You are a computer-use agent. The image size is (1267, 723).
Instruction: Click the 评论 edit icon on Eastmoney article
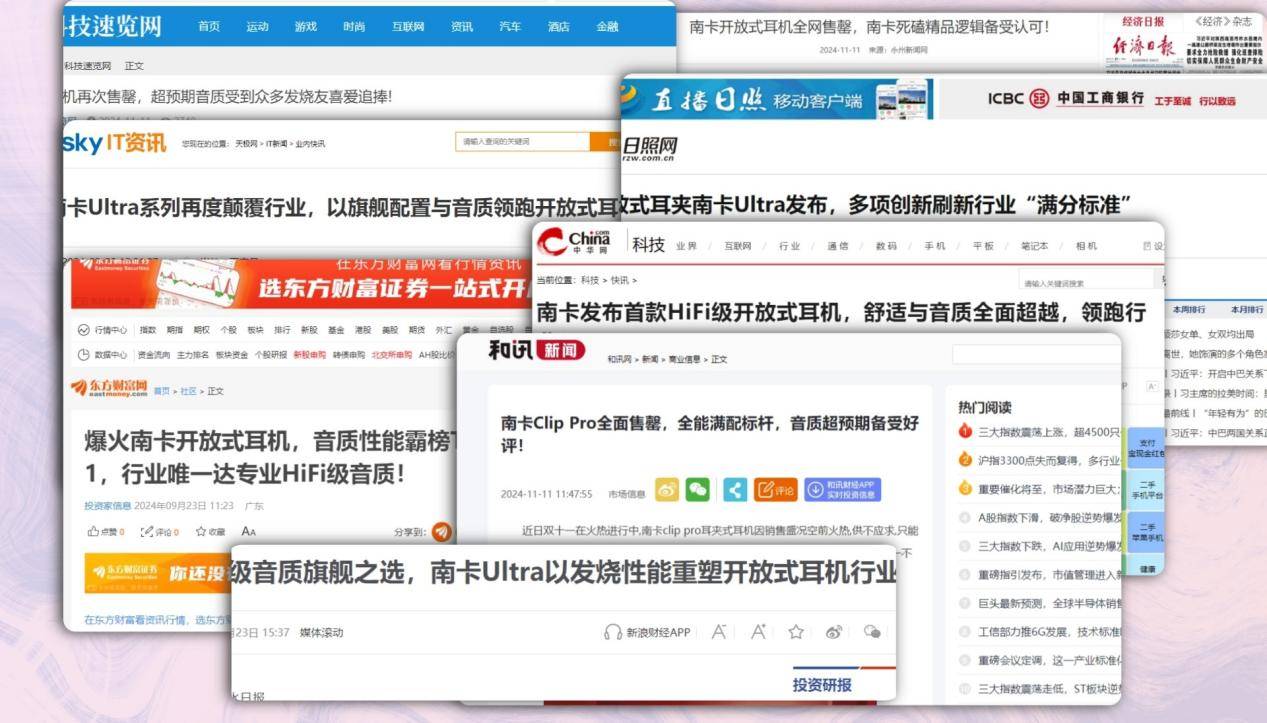click(148, 532)
